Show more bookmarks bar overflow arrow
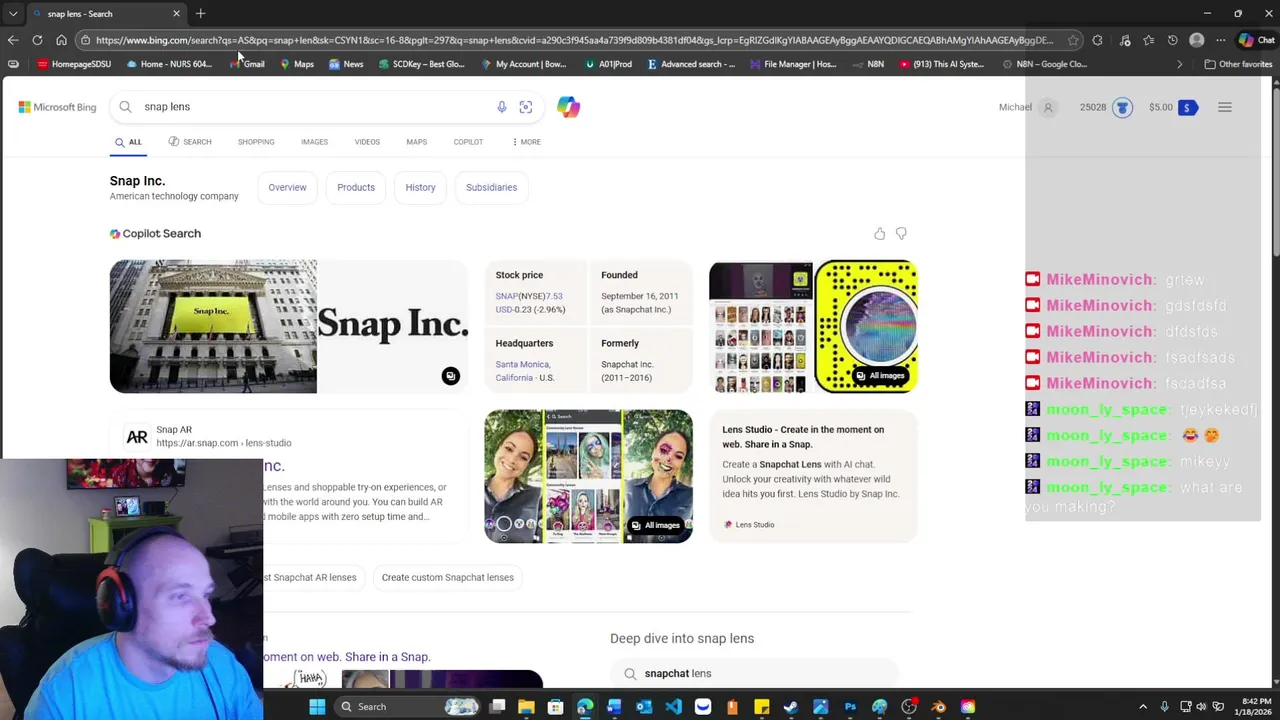This screenshot has height=720, width=1280. point(1179,64)
